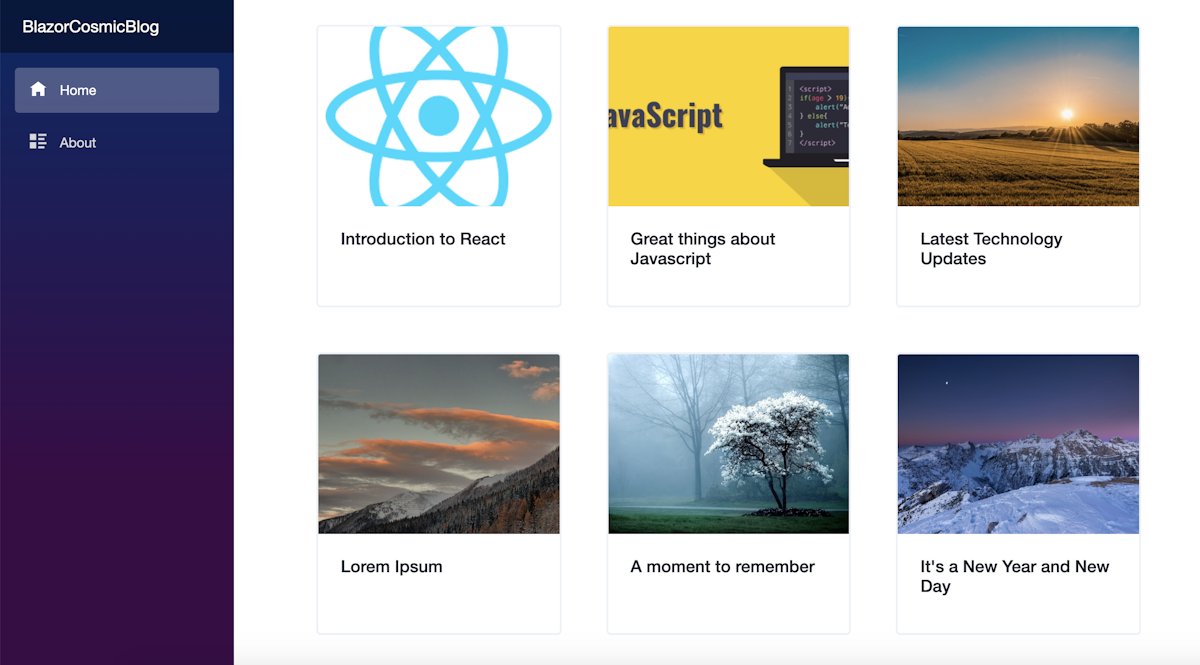Click the foggy white tree thumbnail

728,444
